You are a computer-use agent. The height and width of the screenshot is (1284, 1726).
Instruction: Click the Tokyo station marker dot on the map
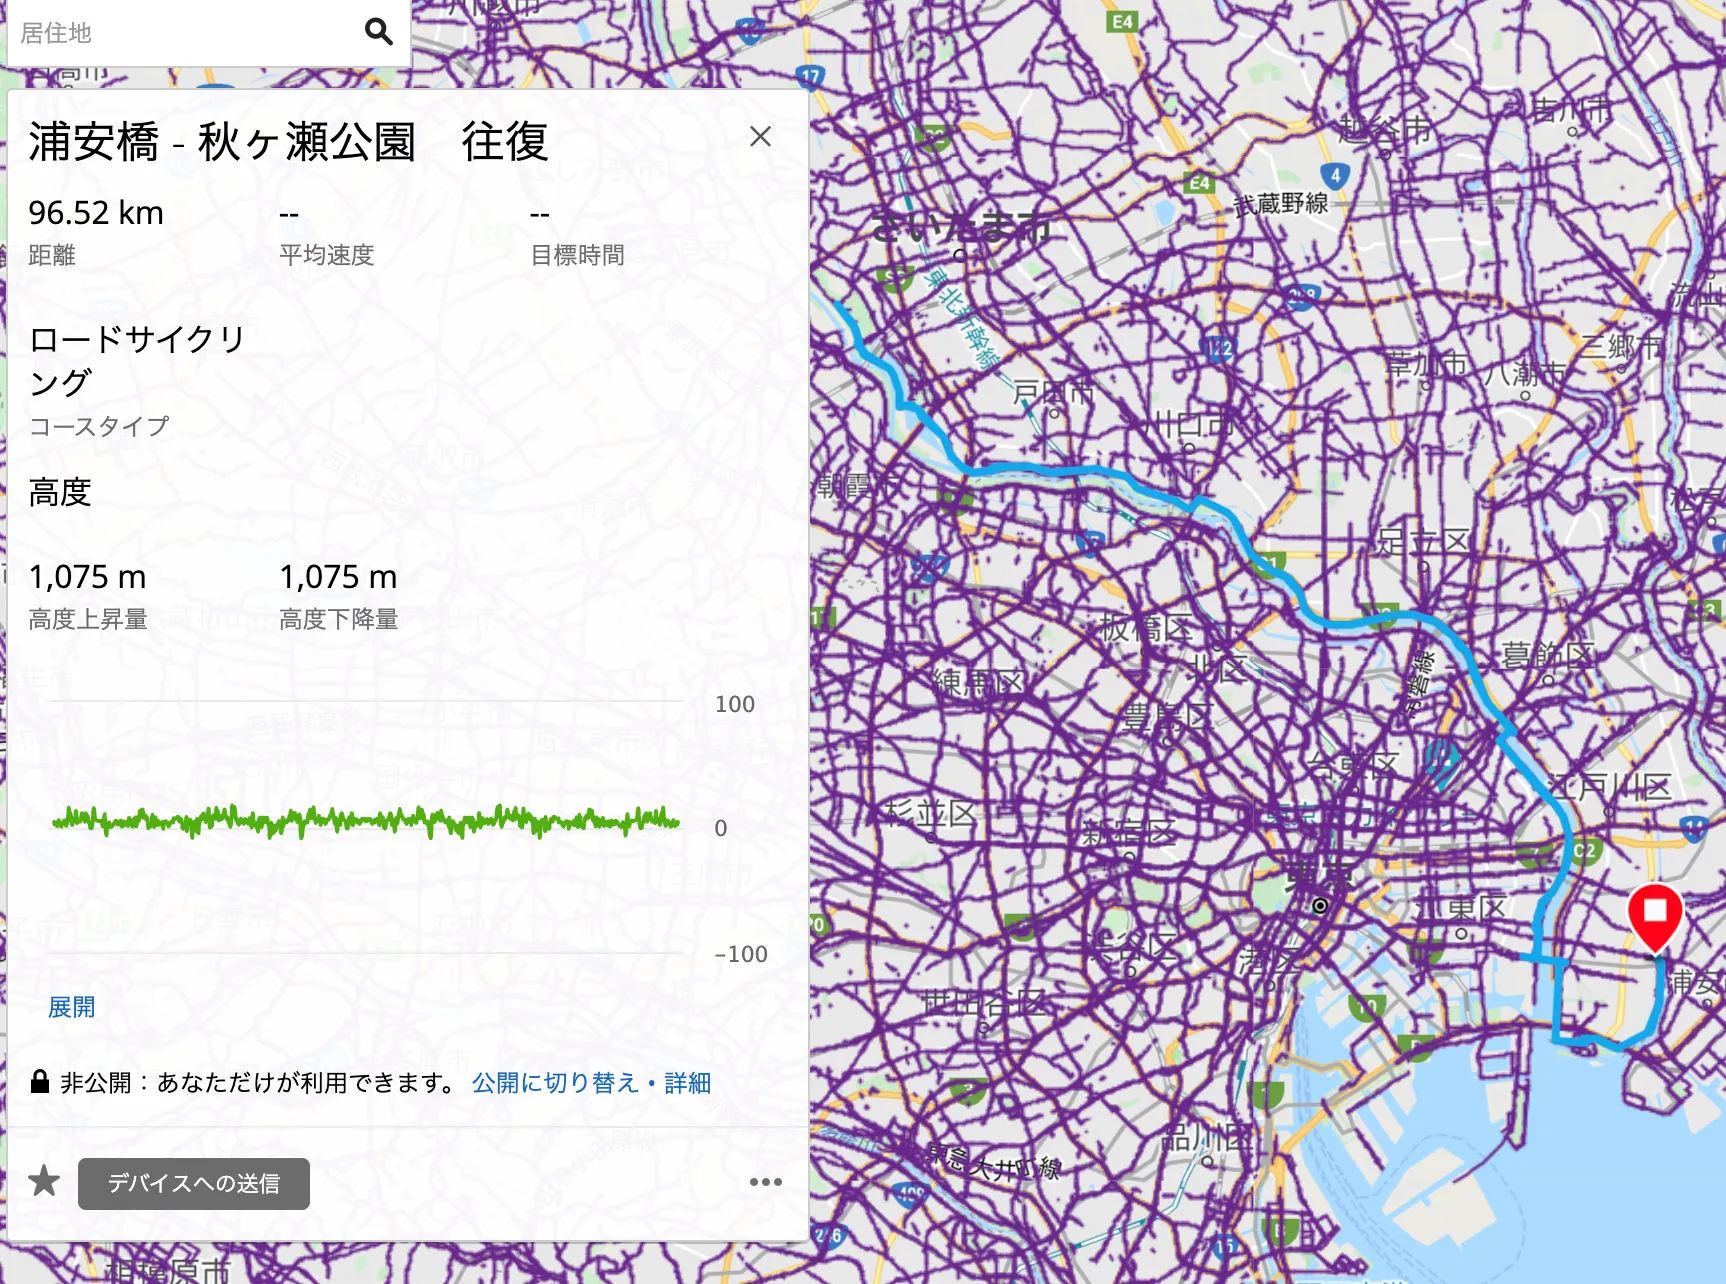(1318, 903)
